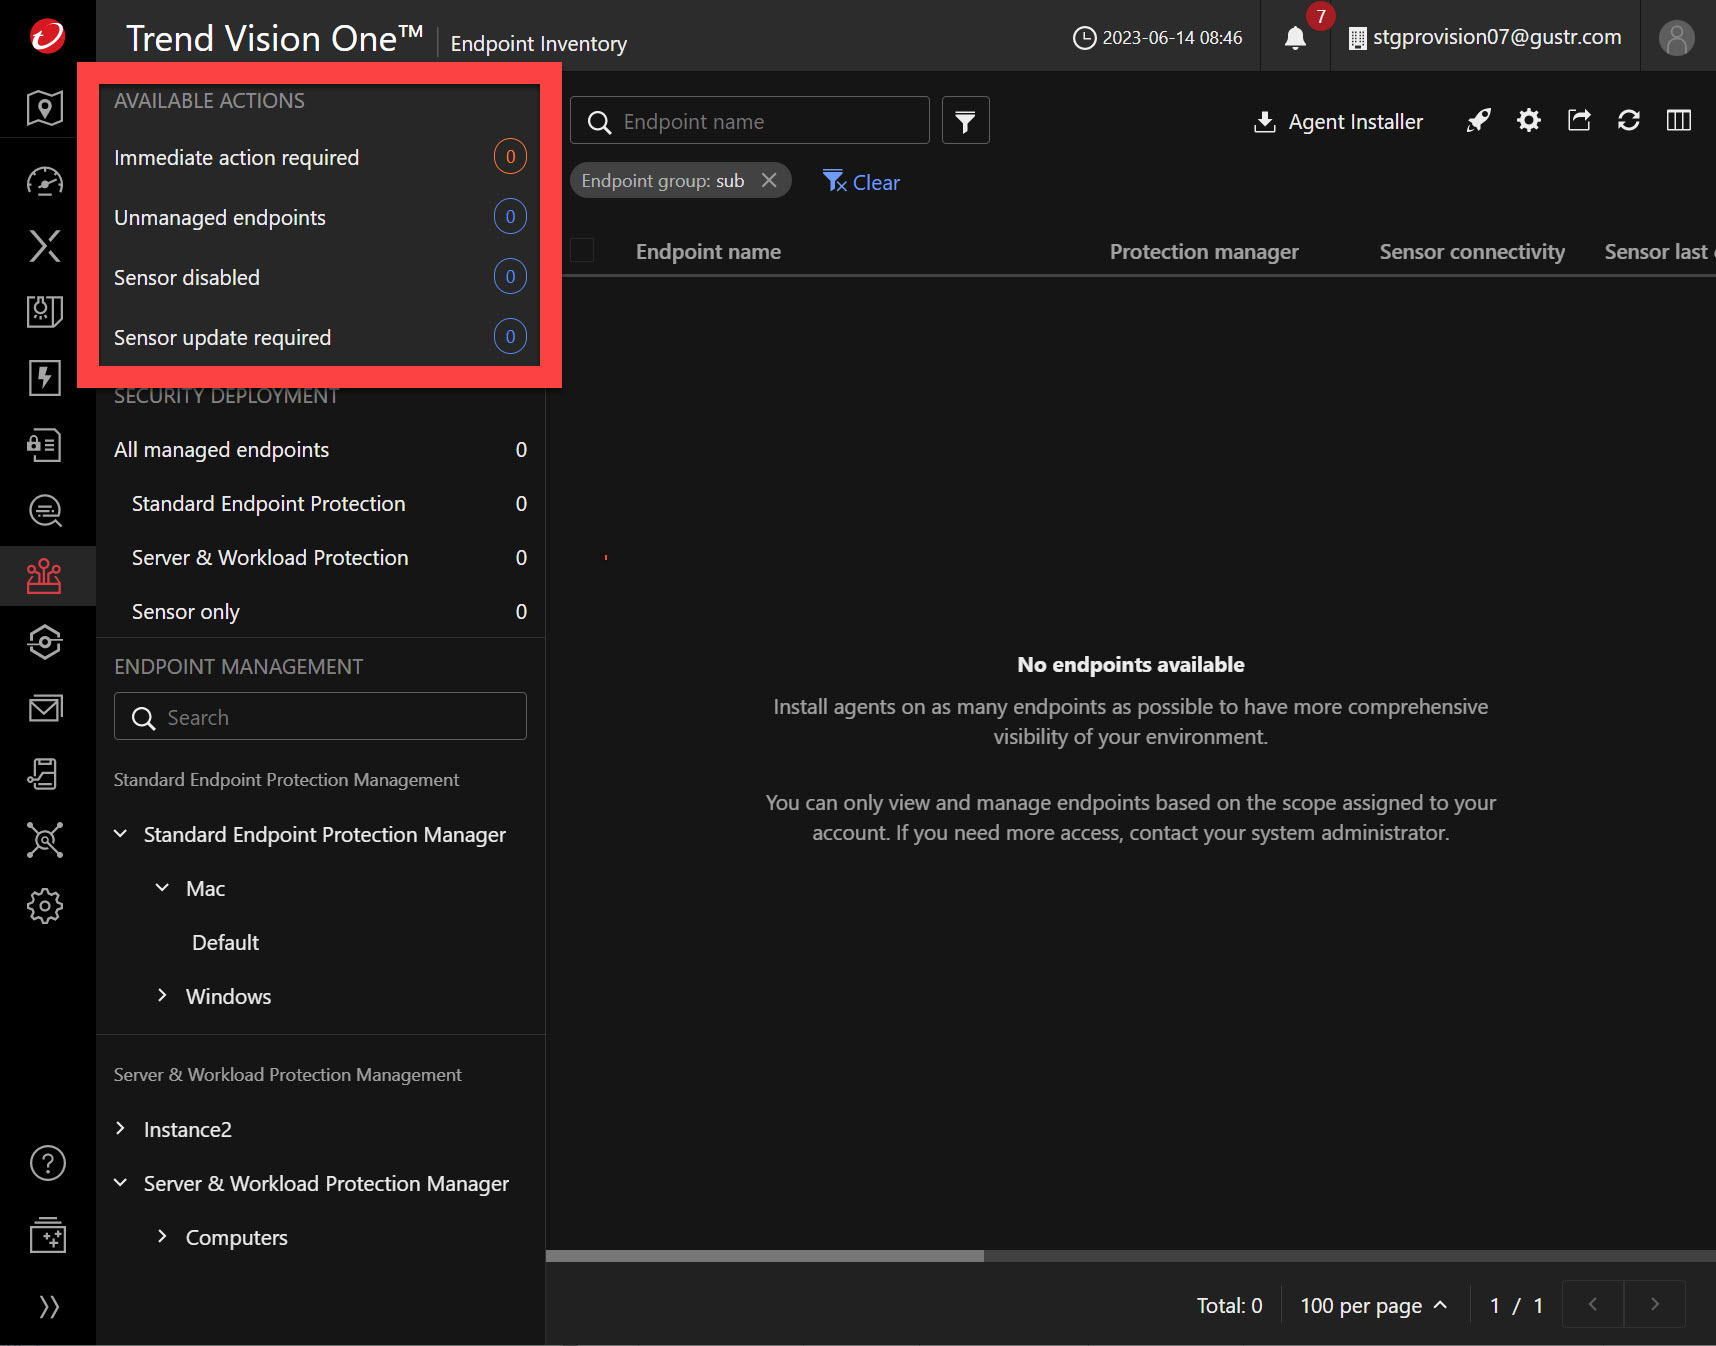Click the refresh icon in toolbar
This screenshot has height=1346, width=1716.
(x=1629, y=121)
